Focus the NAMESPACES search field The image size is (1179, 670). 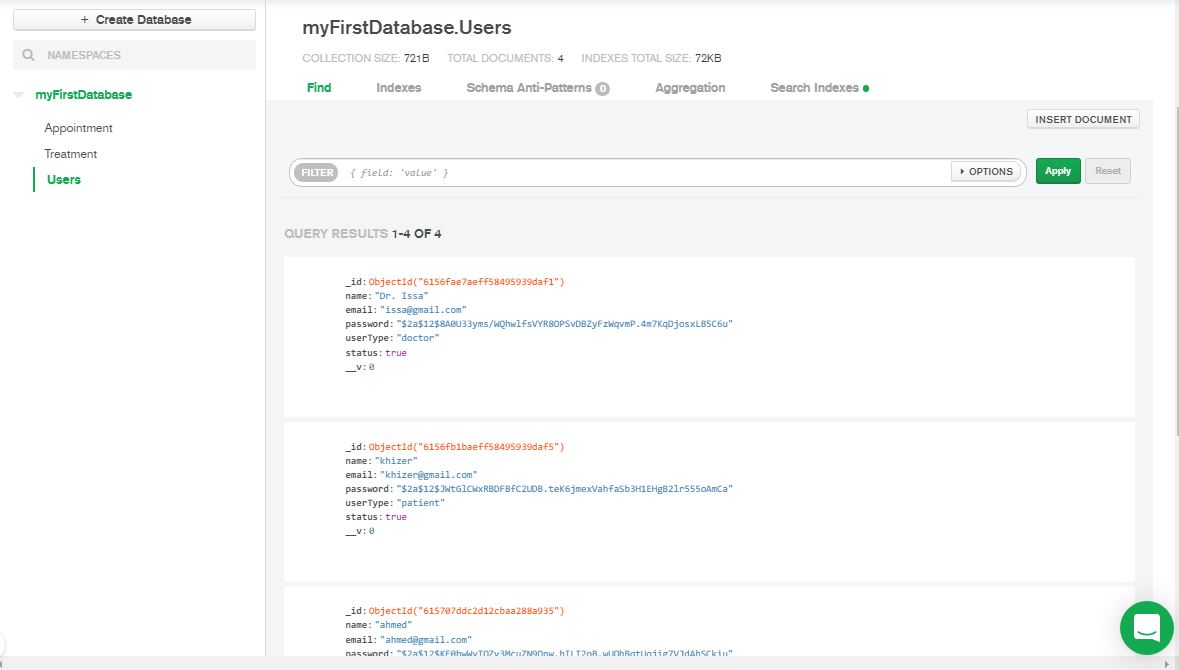coord(135,55)
